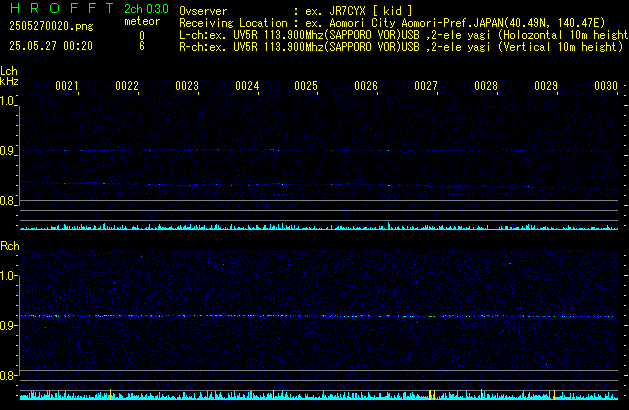The width and height of the screenshot is (629, 410).
Task: Click the Rch 0.8 frequency axis label
Action: 7,376
